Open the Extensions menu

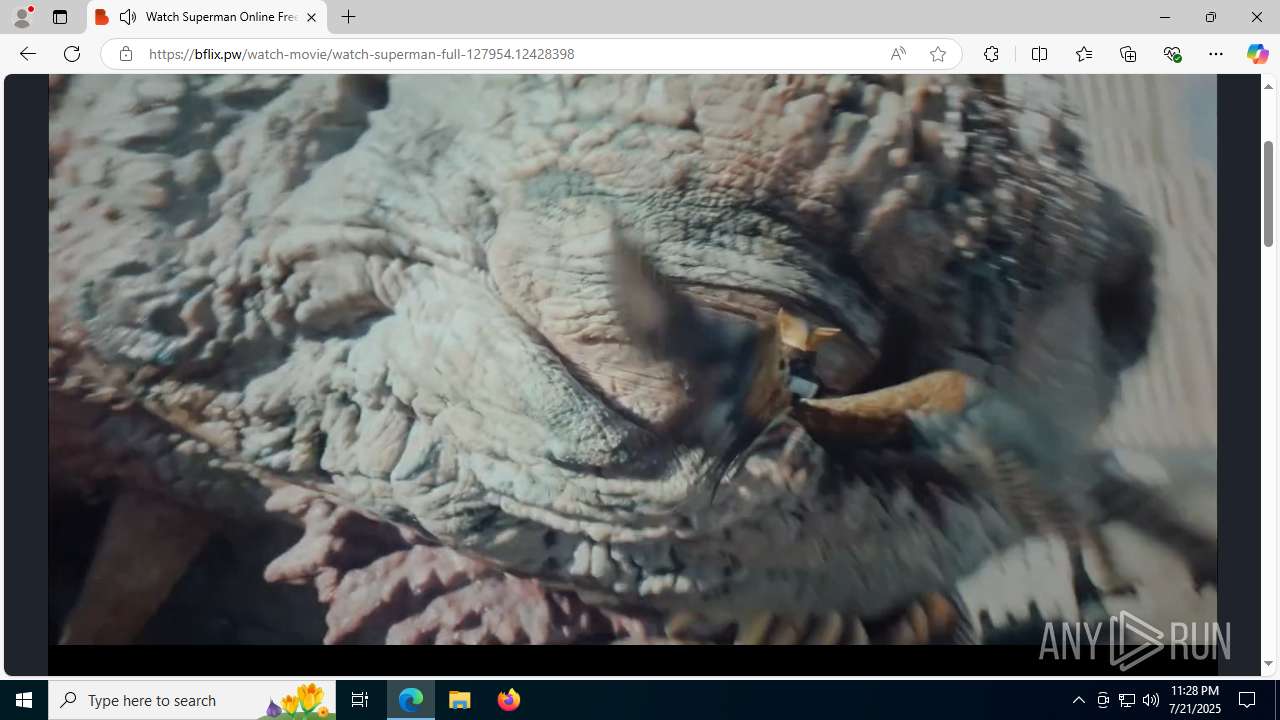[x=991, y=54]
